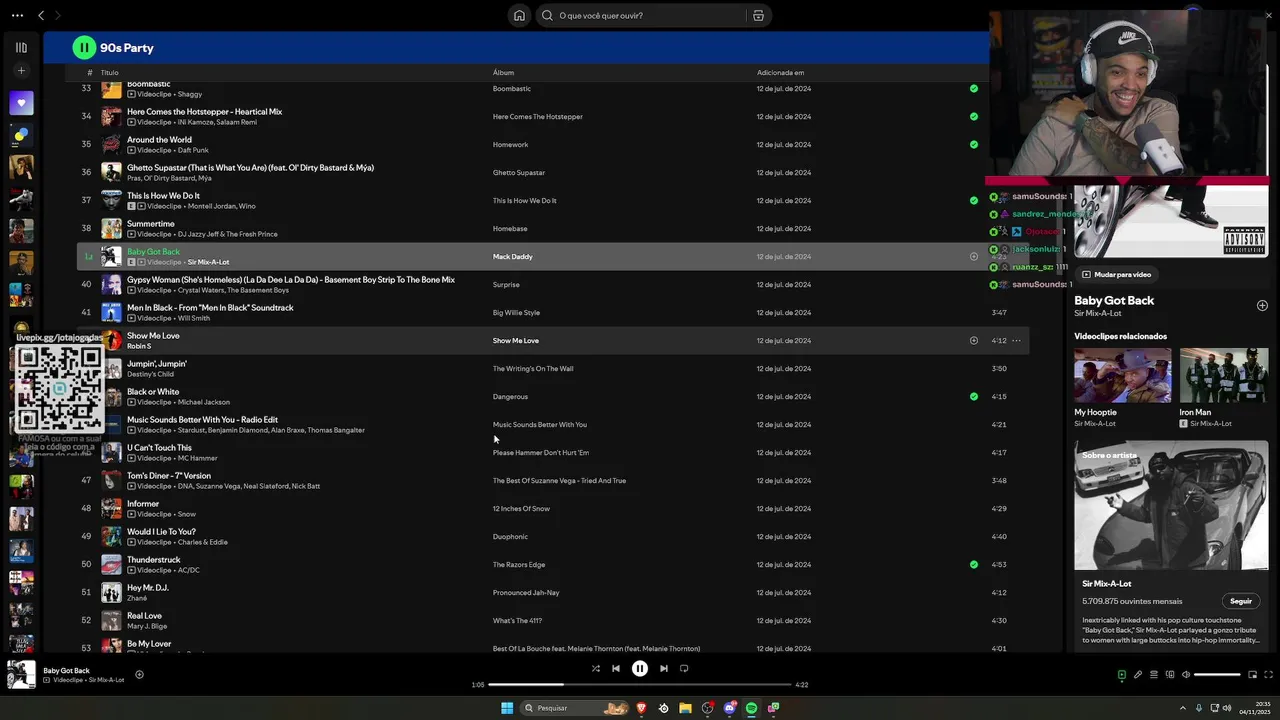Viewport: 1280px width, 720px height.
Task: Open the three-dot app menu
Action: click(17, 15)
